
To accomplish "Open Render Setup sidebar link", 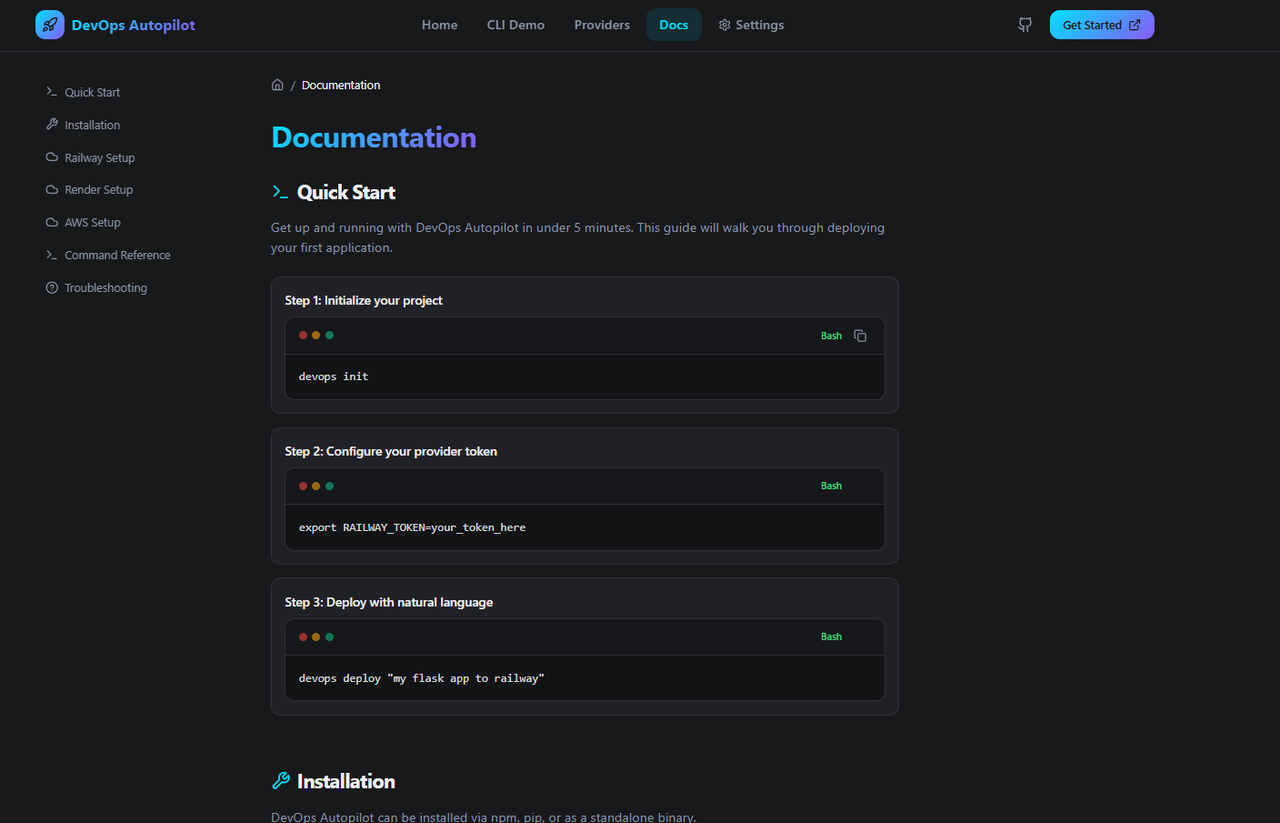I will click(99, 190).
